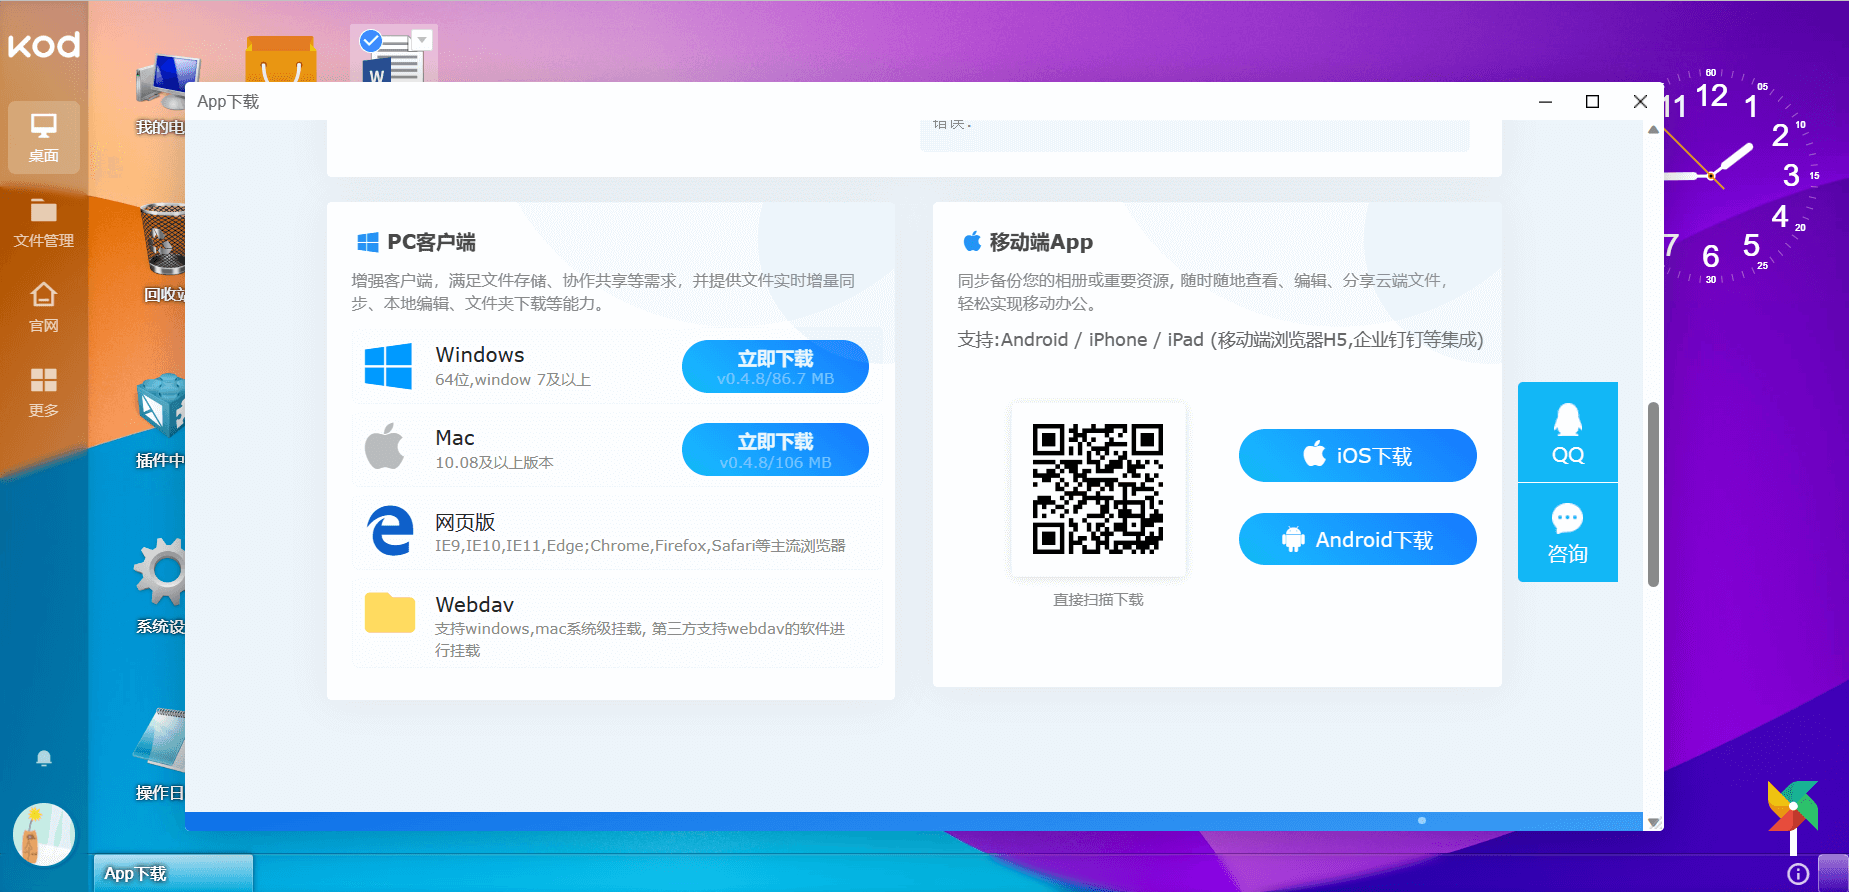Image resolution: width=1849 pixels, height=892 pixels.
Task: Open the orange shopping bag desktop icon
Action: [281, 59]
